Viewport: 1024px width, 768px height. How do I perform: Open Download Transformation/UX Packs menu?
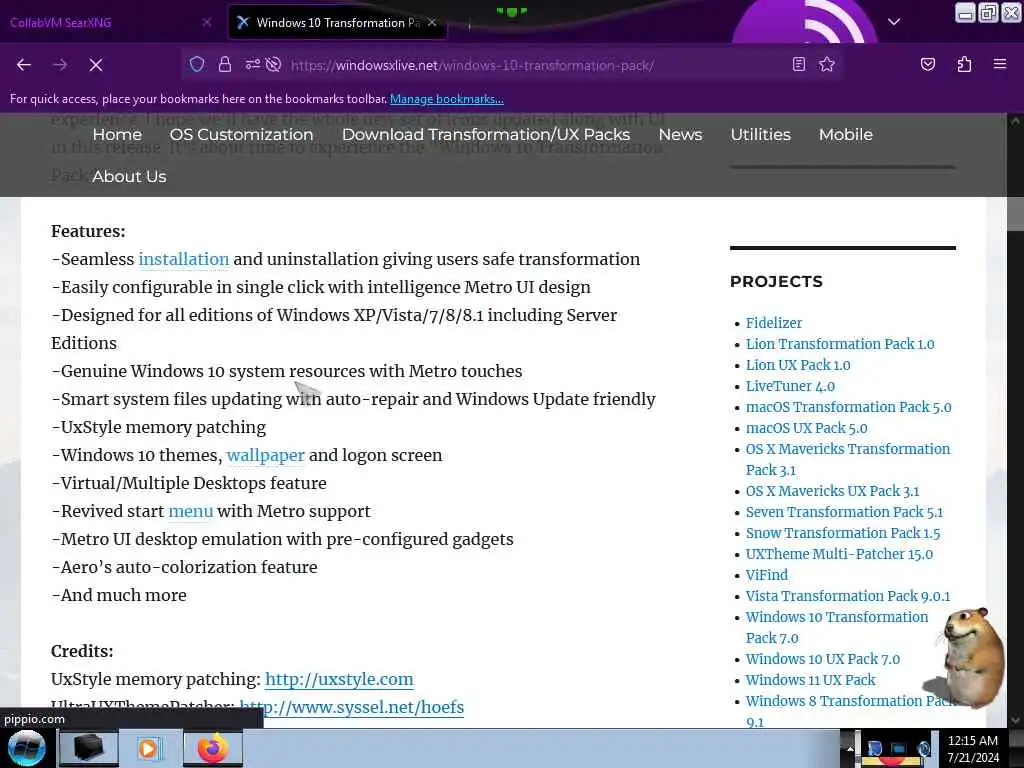pos(486,135)
